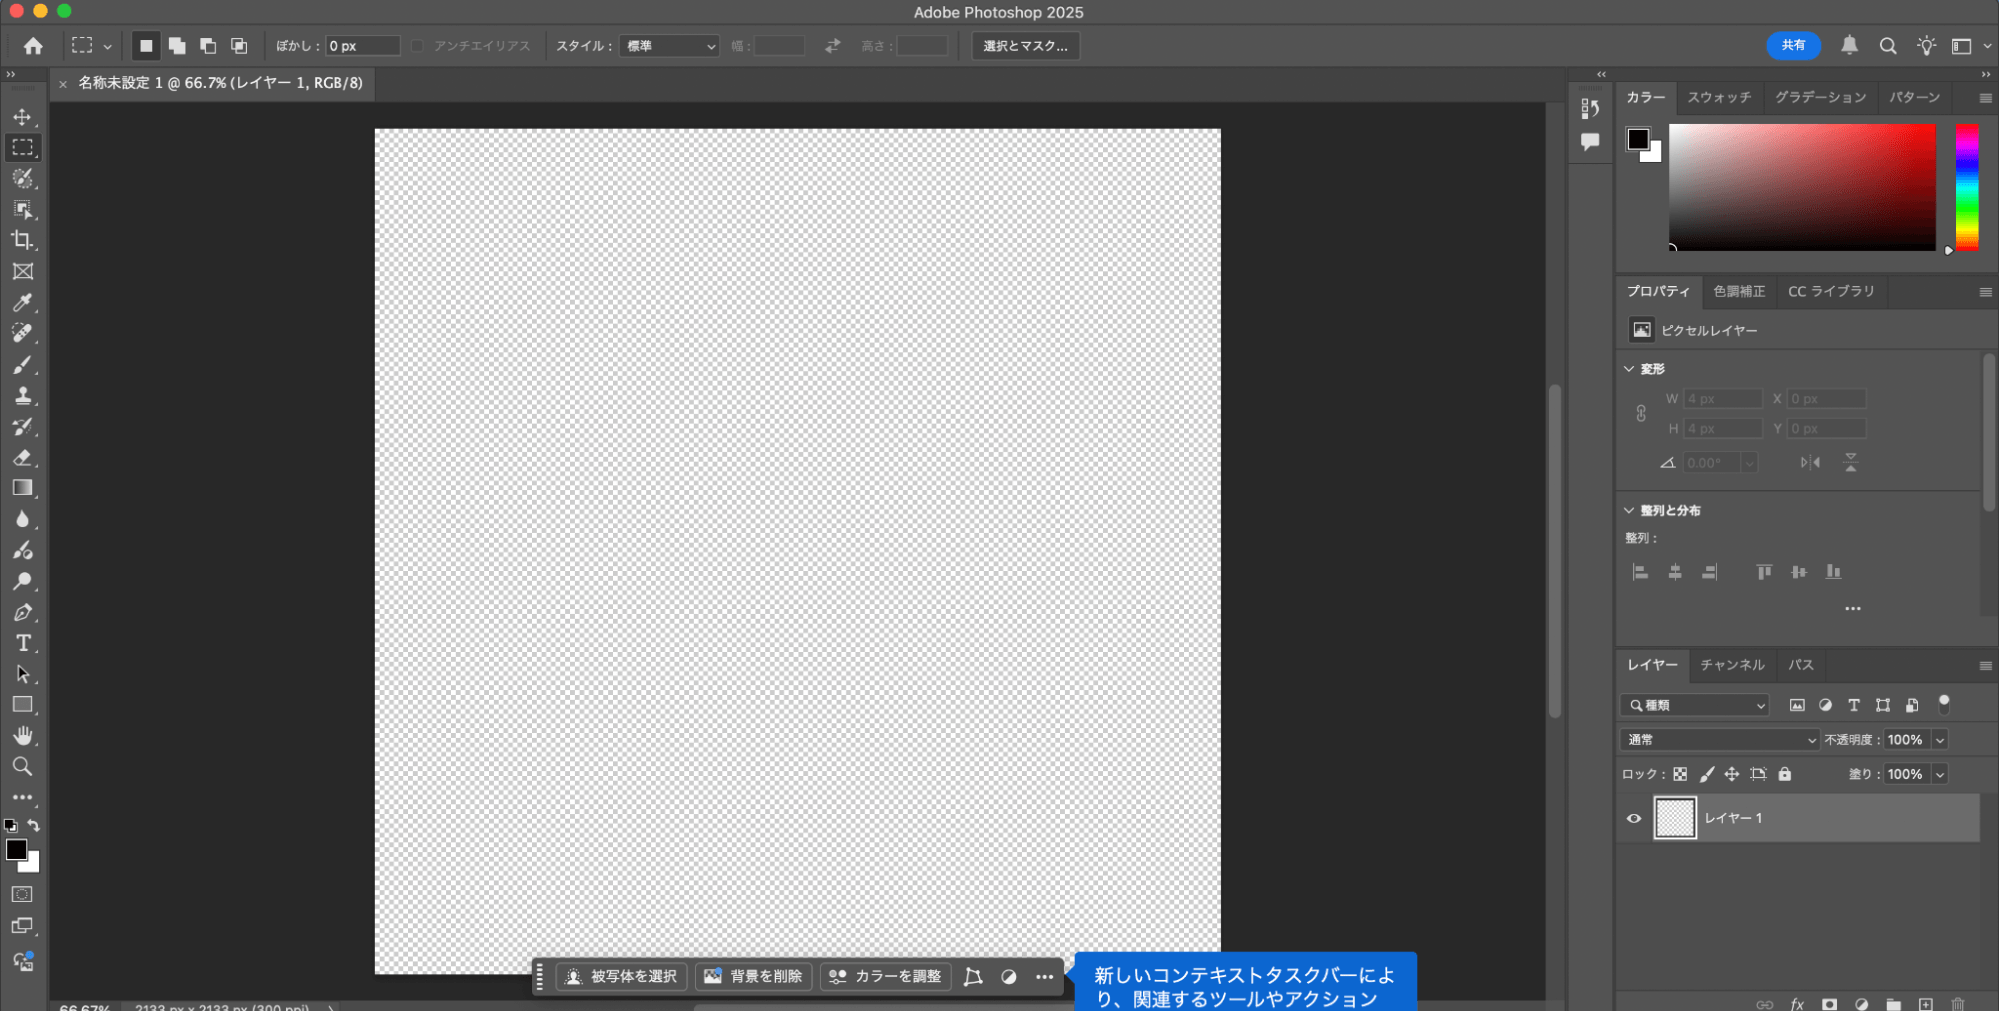
Task: Select the Hand tool
Action: [x=22, y=736]
